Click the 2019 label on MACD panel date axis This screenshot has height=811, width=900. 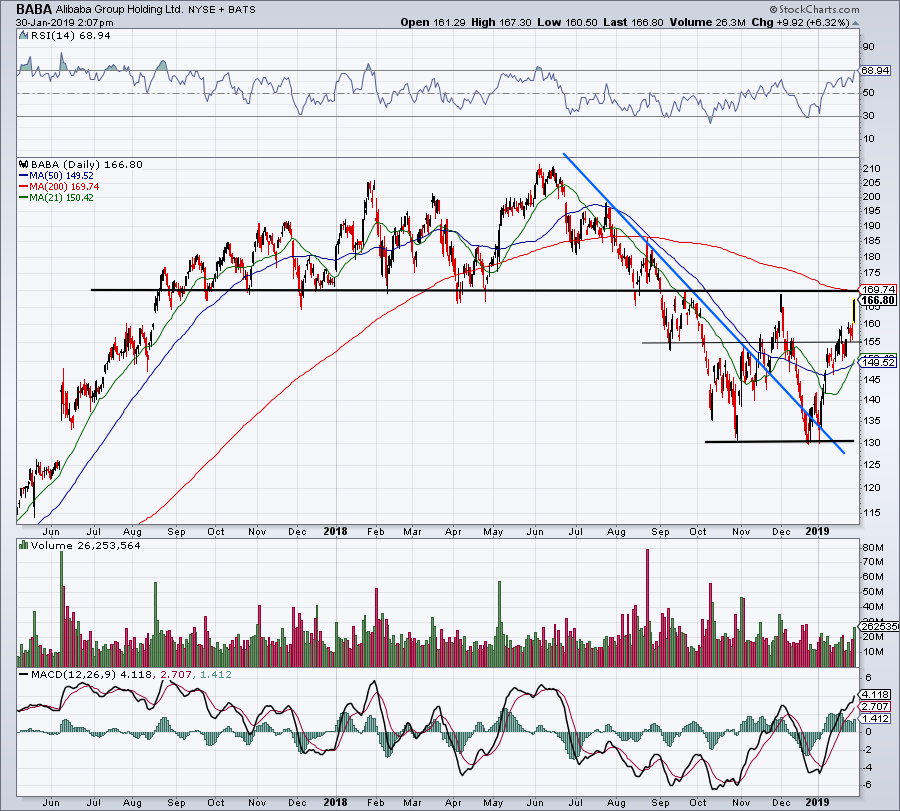(x=817, y=802)
